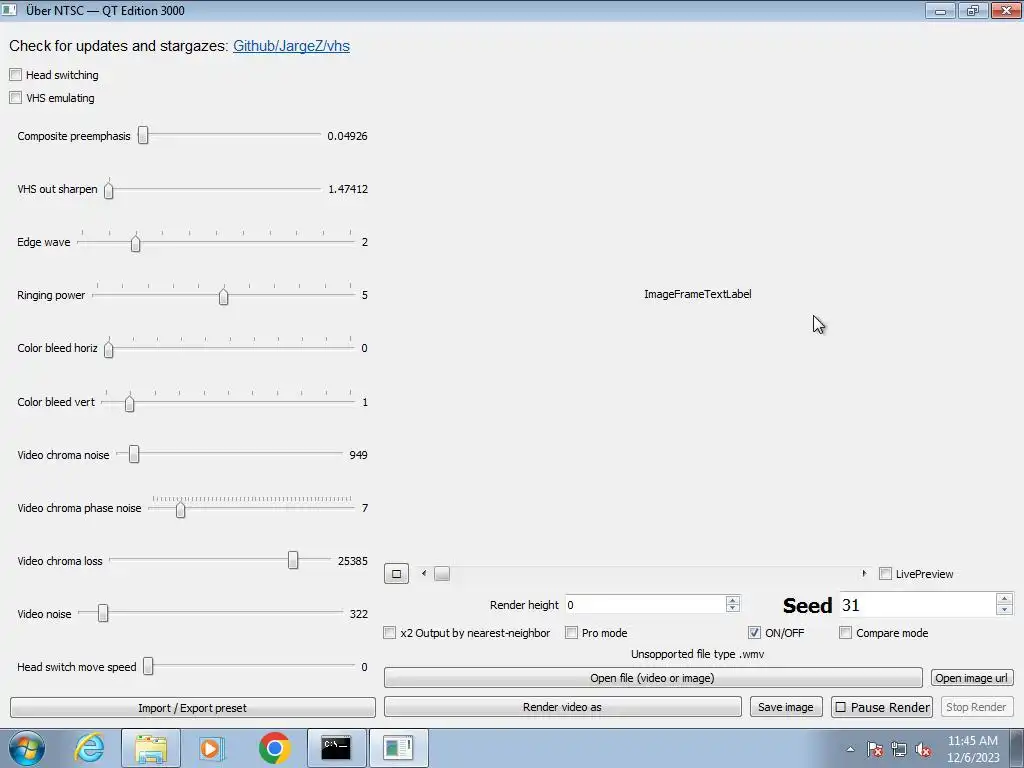Click inside the Render height input field
This screenshot has width=1024, height=768.
point(645,605)
